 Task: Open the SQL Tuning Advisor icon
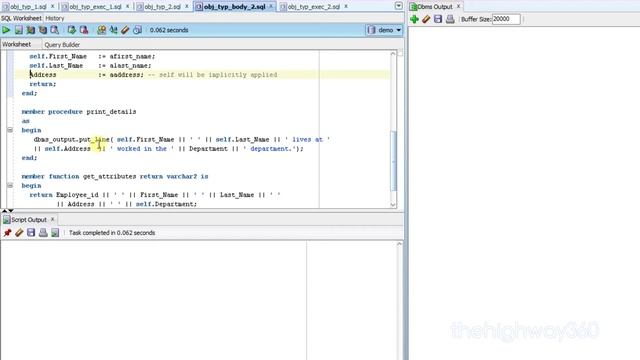click(54, 30)
